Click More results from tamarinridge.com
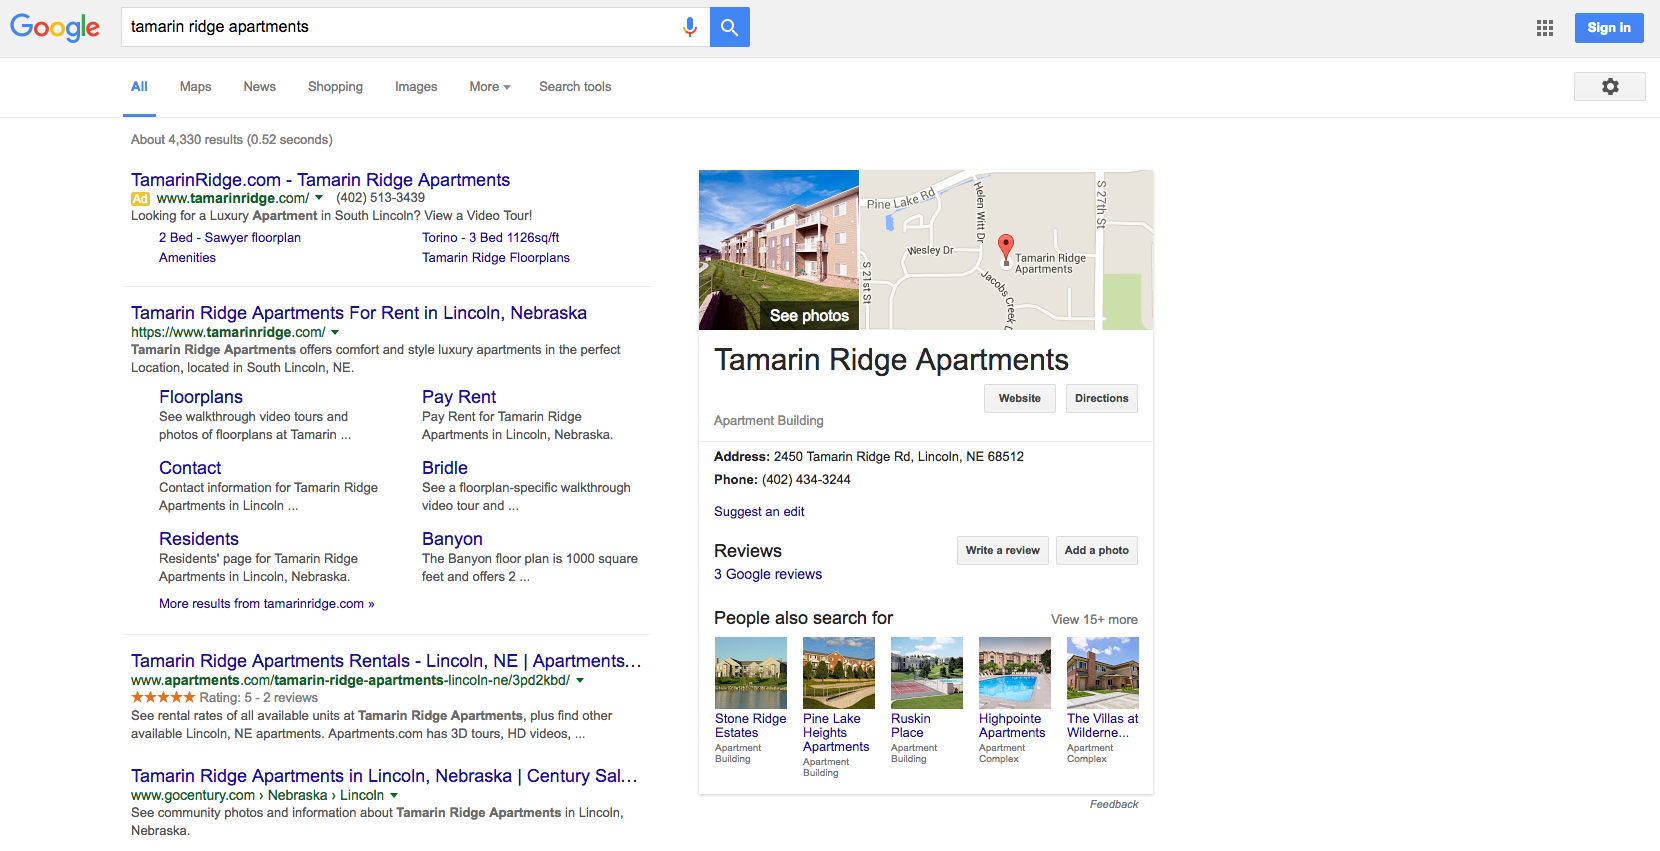1660x851 pixels. click(x=266, y=604)
